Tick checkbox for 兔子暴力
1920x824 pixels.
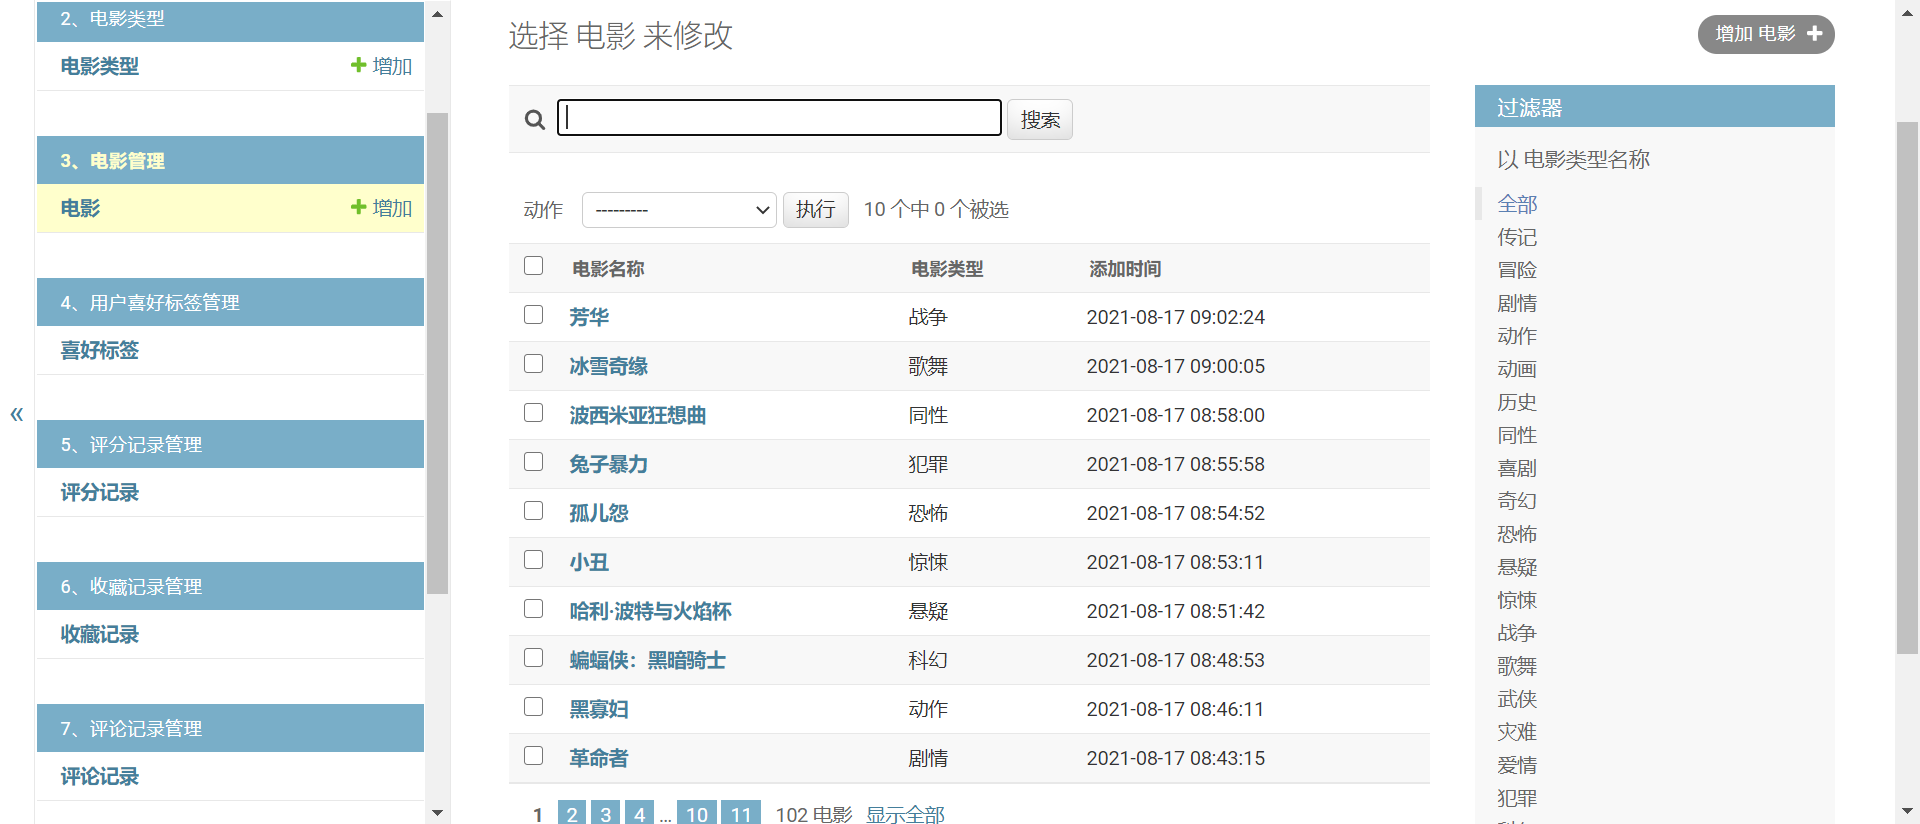(x=534, y=462)
